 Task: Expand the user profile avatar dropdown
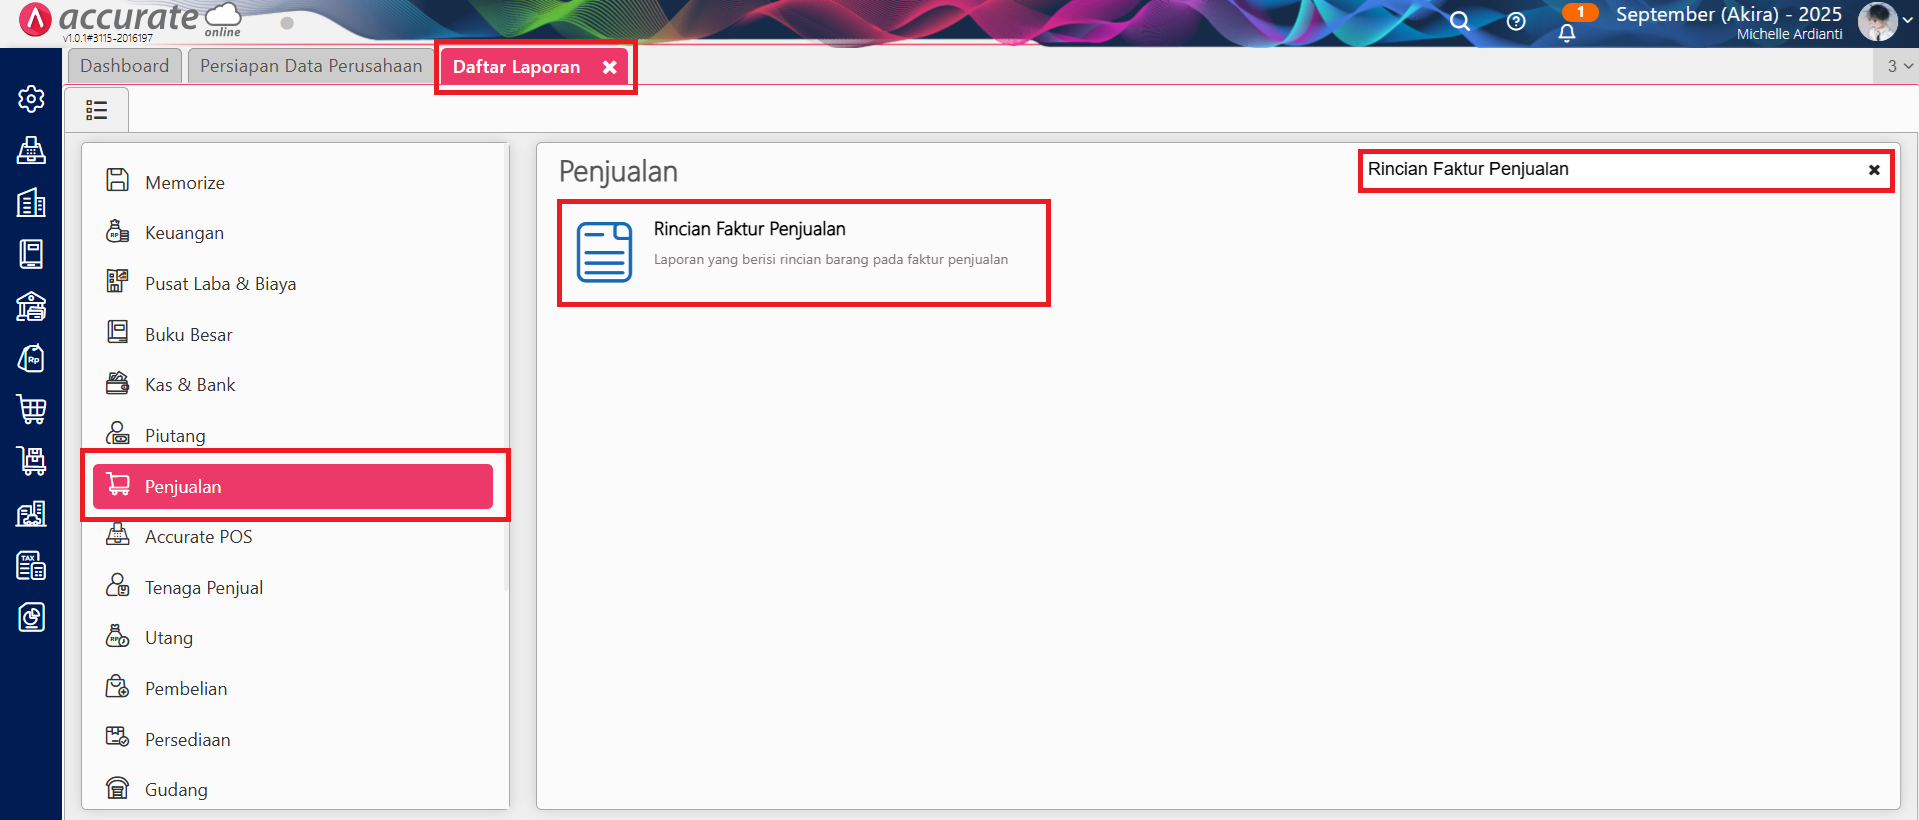(x=1884, y=21)
